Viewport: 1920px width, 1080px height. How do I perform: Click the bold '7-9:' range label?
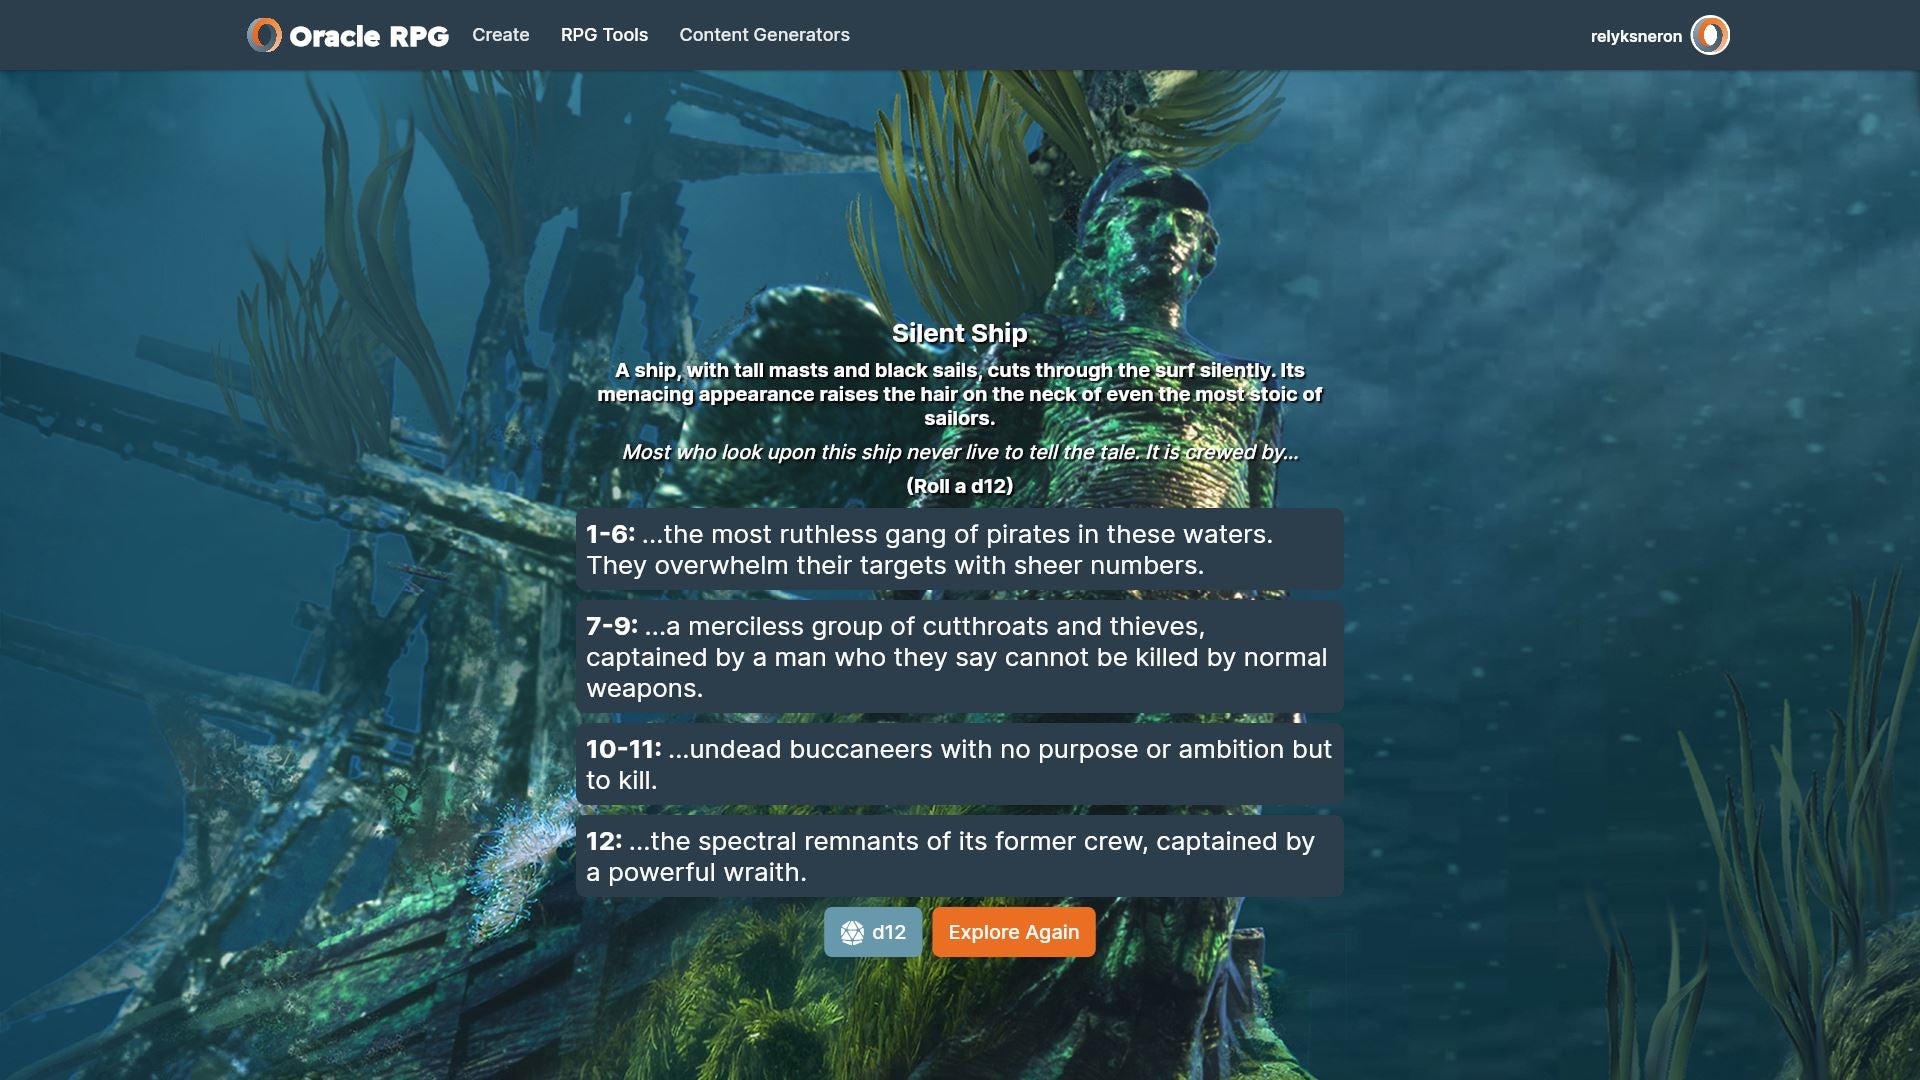coord(611,626)
